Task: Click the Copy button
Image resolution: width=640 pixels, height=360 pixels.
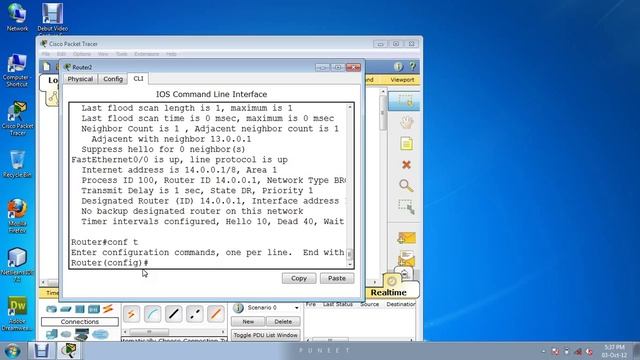Action: tap(299, 278)
